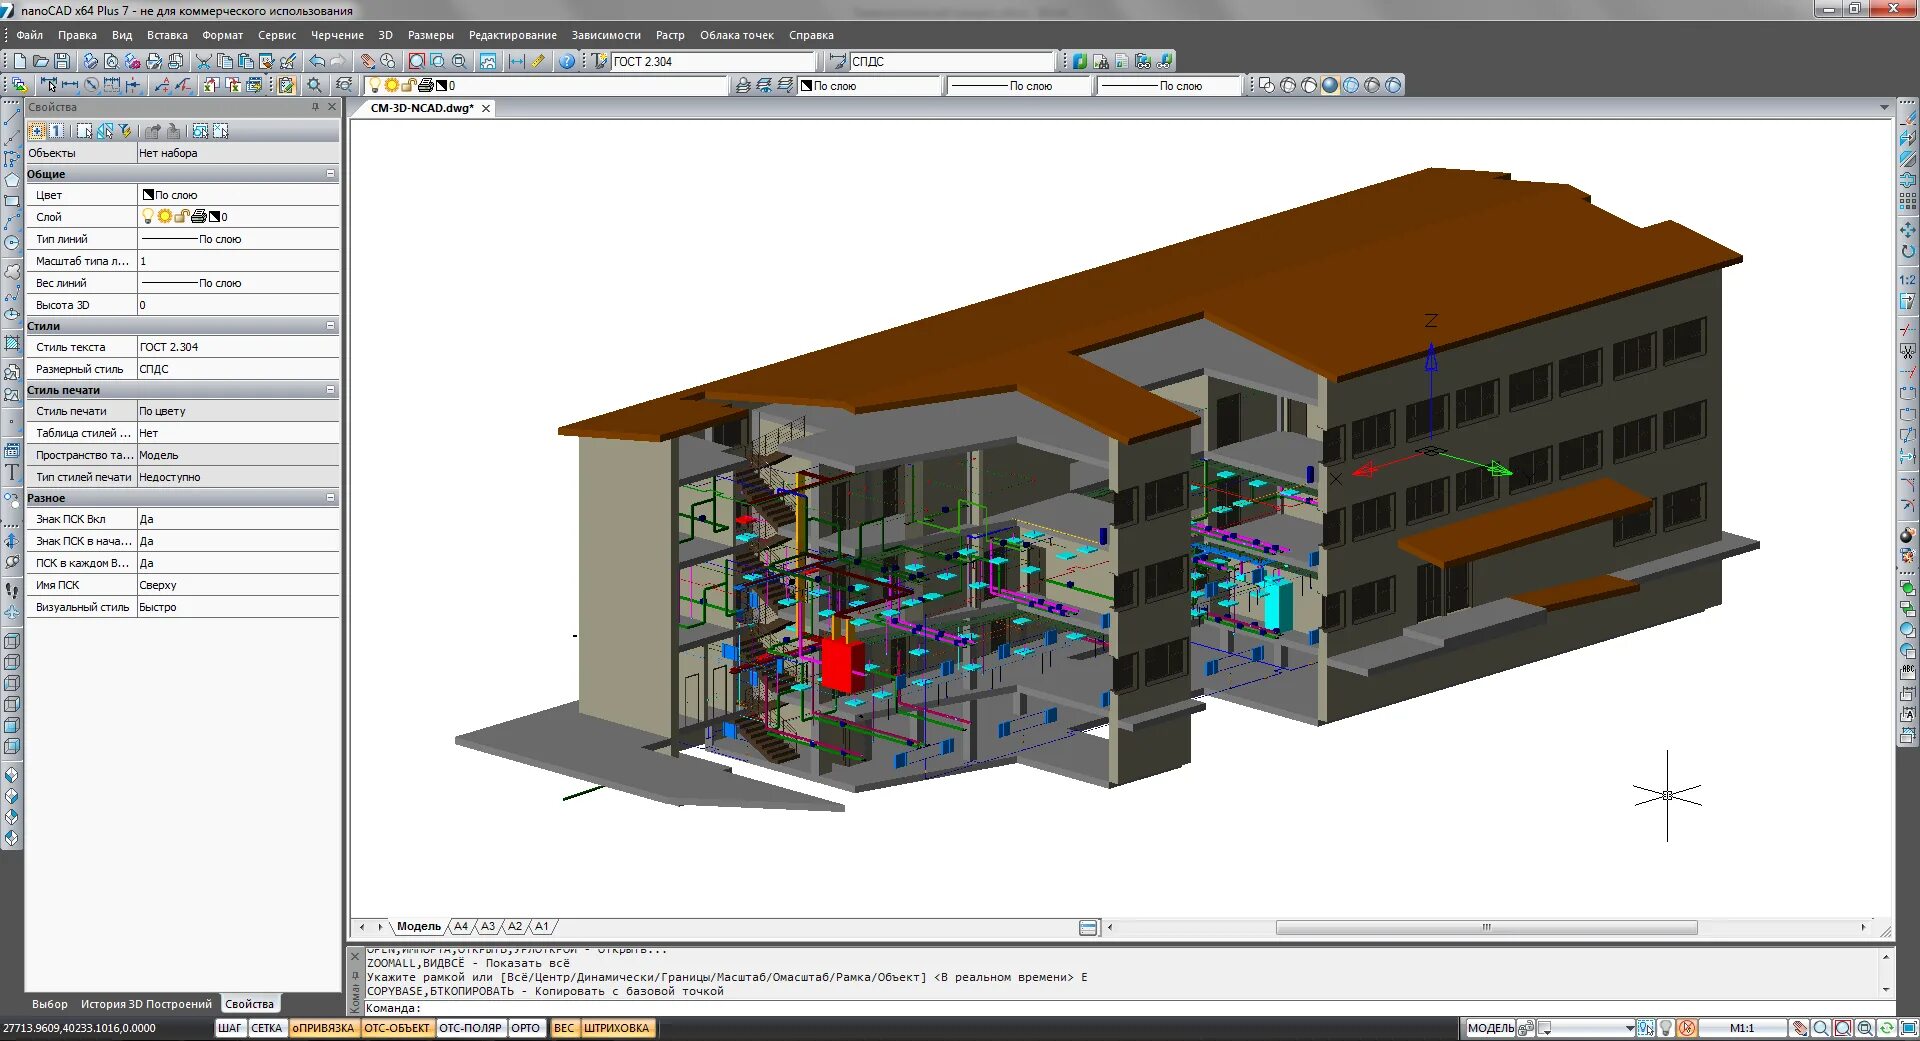Image resolution: width=1920 pixels, height=1041 pixels.
Task: Select the Text tool (T) in left toolbar
Action: pyautogui.click(x=12, y=473)
